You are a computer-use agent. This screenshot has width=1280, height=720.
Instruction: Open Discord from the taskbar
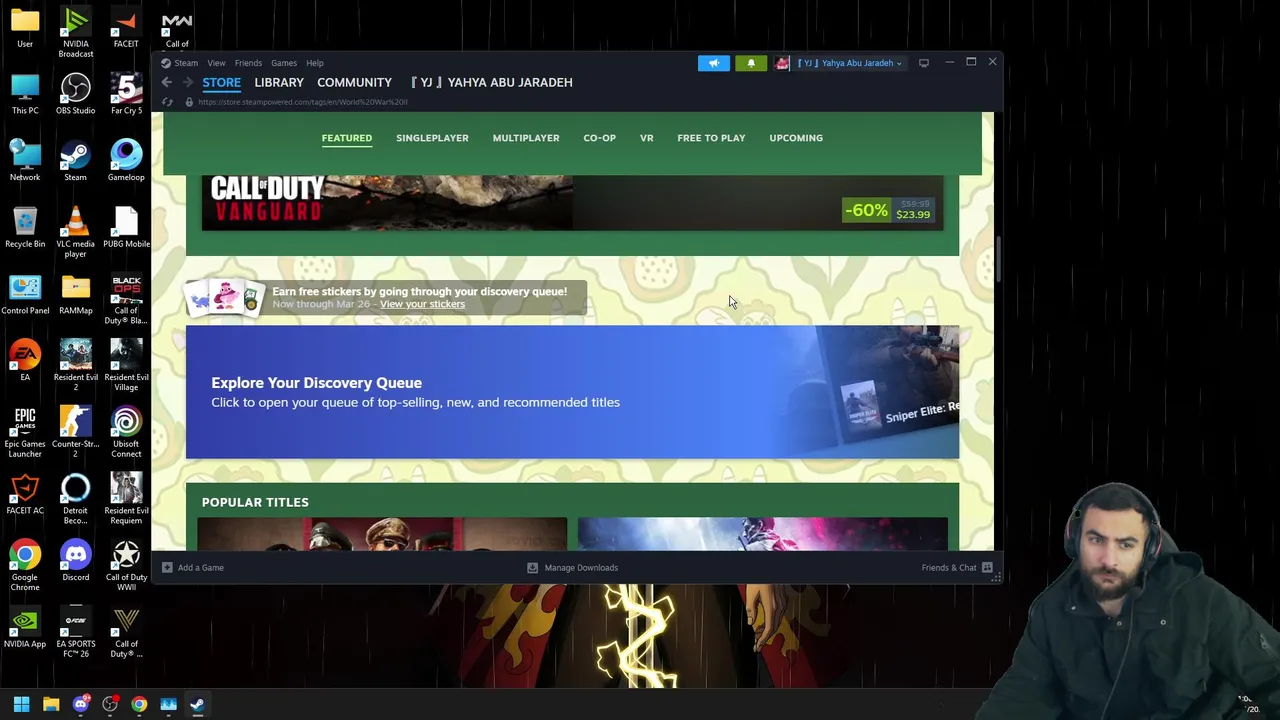click(x=80, y=704)
